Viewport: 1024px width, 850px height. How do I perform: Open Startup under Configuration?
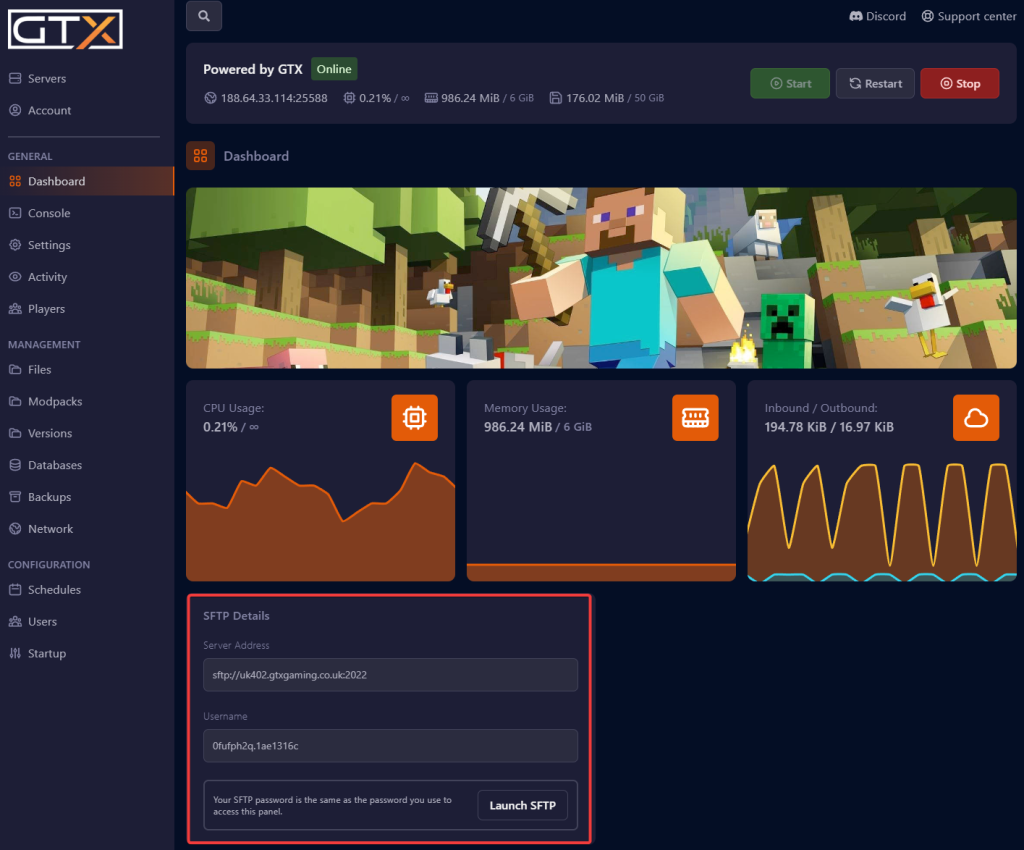coord(87,653)
